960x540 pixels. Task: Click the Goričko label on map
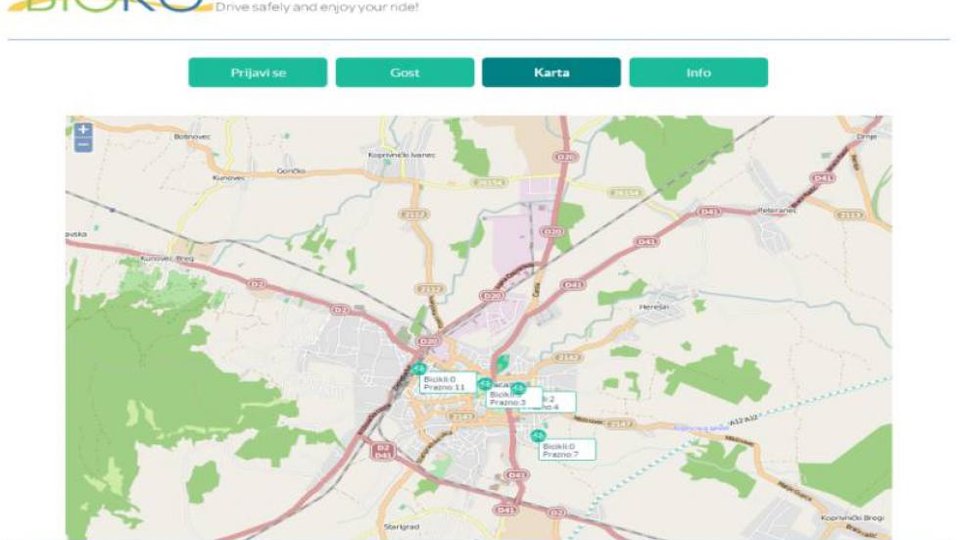291,171
